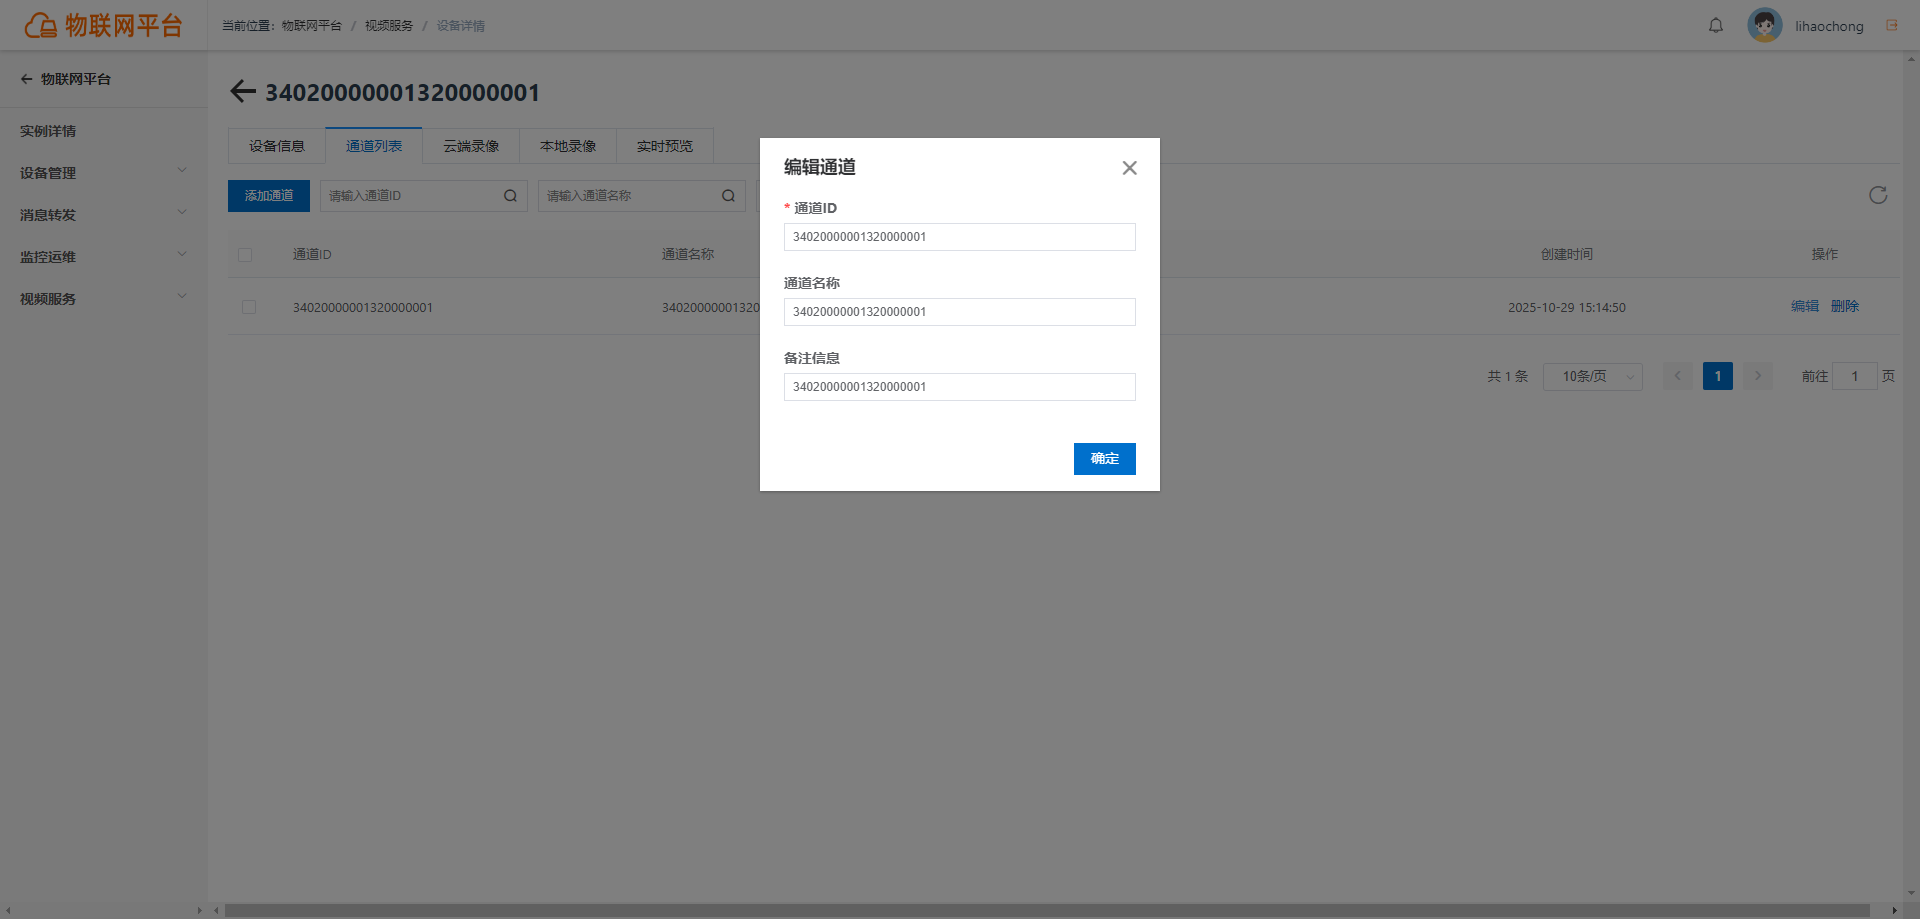The width and height of the screenshot is (1920, 919).
Task: Click the back arrow beside device ID title
Action: (243, 92)
